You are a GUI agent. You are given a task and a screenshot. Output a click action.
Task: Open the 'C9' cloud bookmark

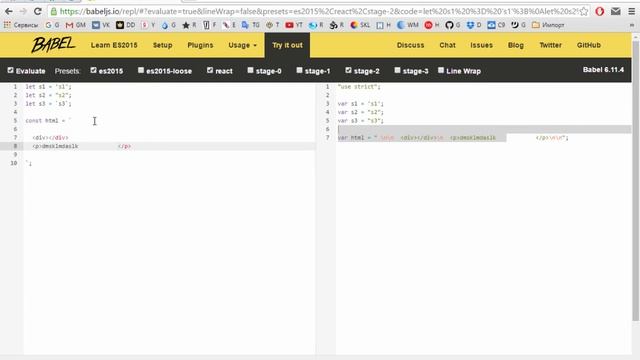click(x=496, y=25)
